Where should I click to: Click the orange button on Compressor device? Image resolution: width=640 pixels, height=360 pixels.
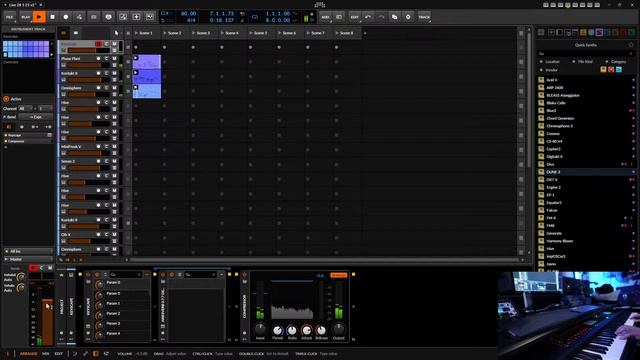click(338, 275)
